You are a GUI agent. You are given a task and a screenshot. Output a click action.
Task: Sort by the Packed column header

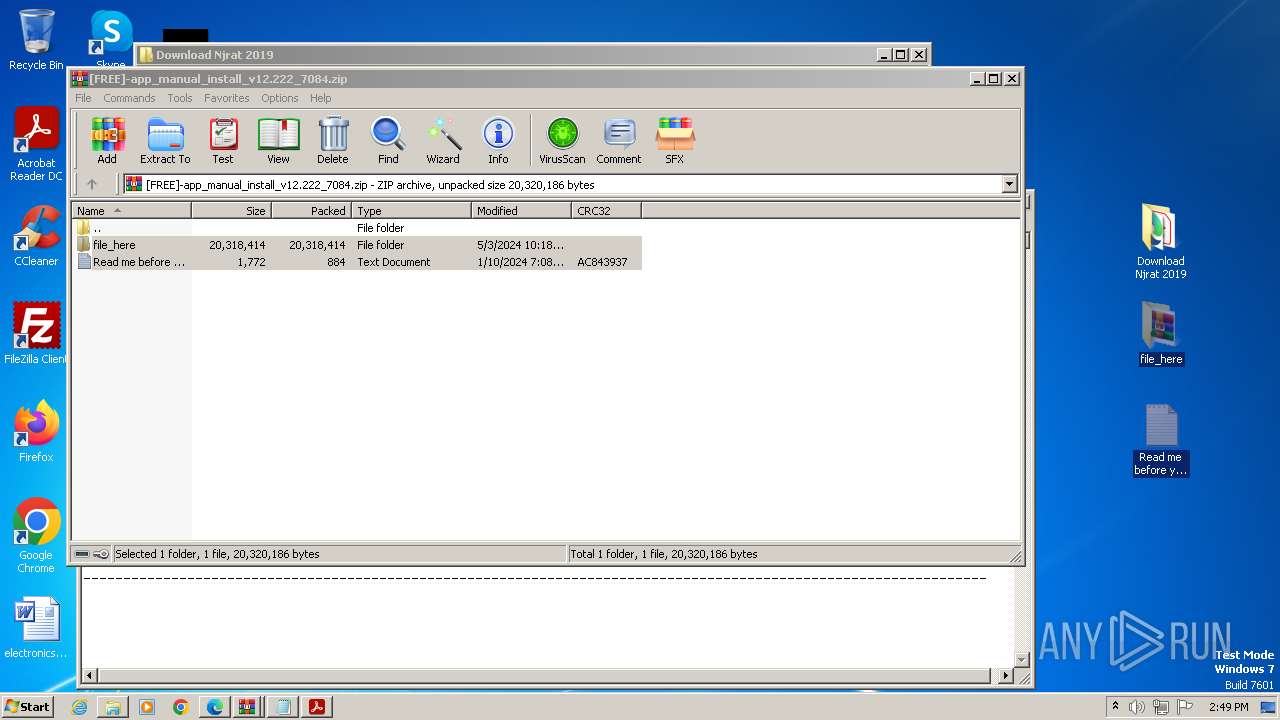pyautogui.click(x=311, y=211)
